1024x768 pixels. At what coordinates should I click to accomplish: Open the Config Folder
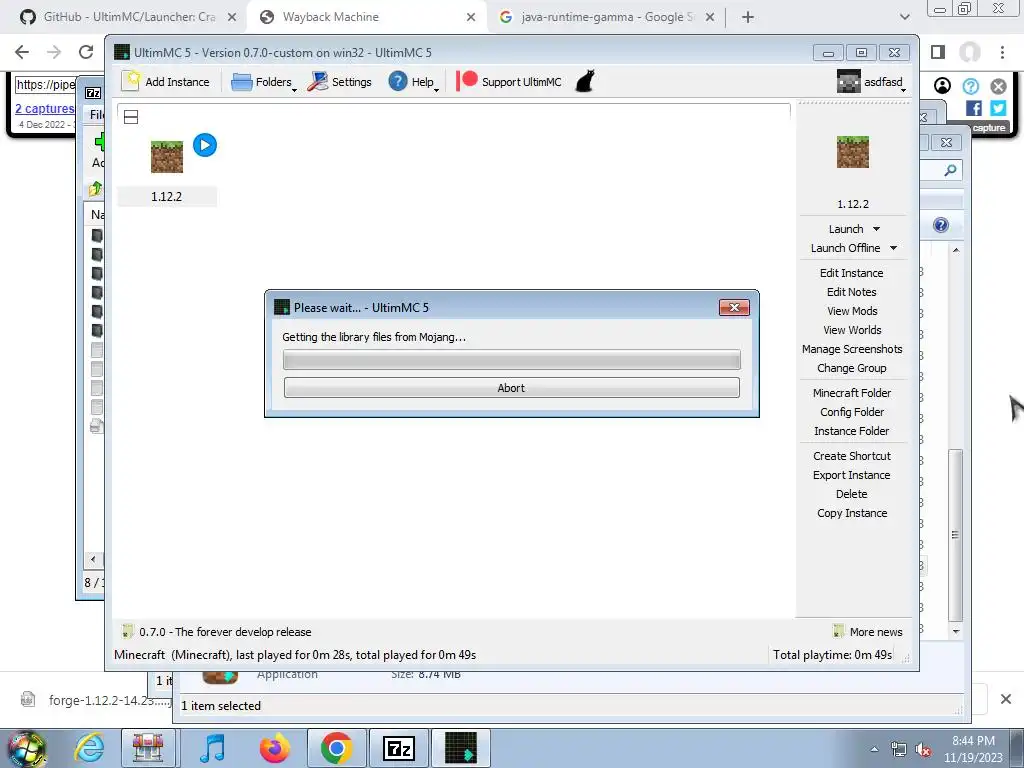(x=852, y=411)
